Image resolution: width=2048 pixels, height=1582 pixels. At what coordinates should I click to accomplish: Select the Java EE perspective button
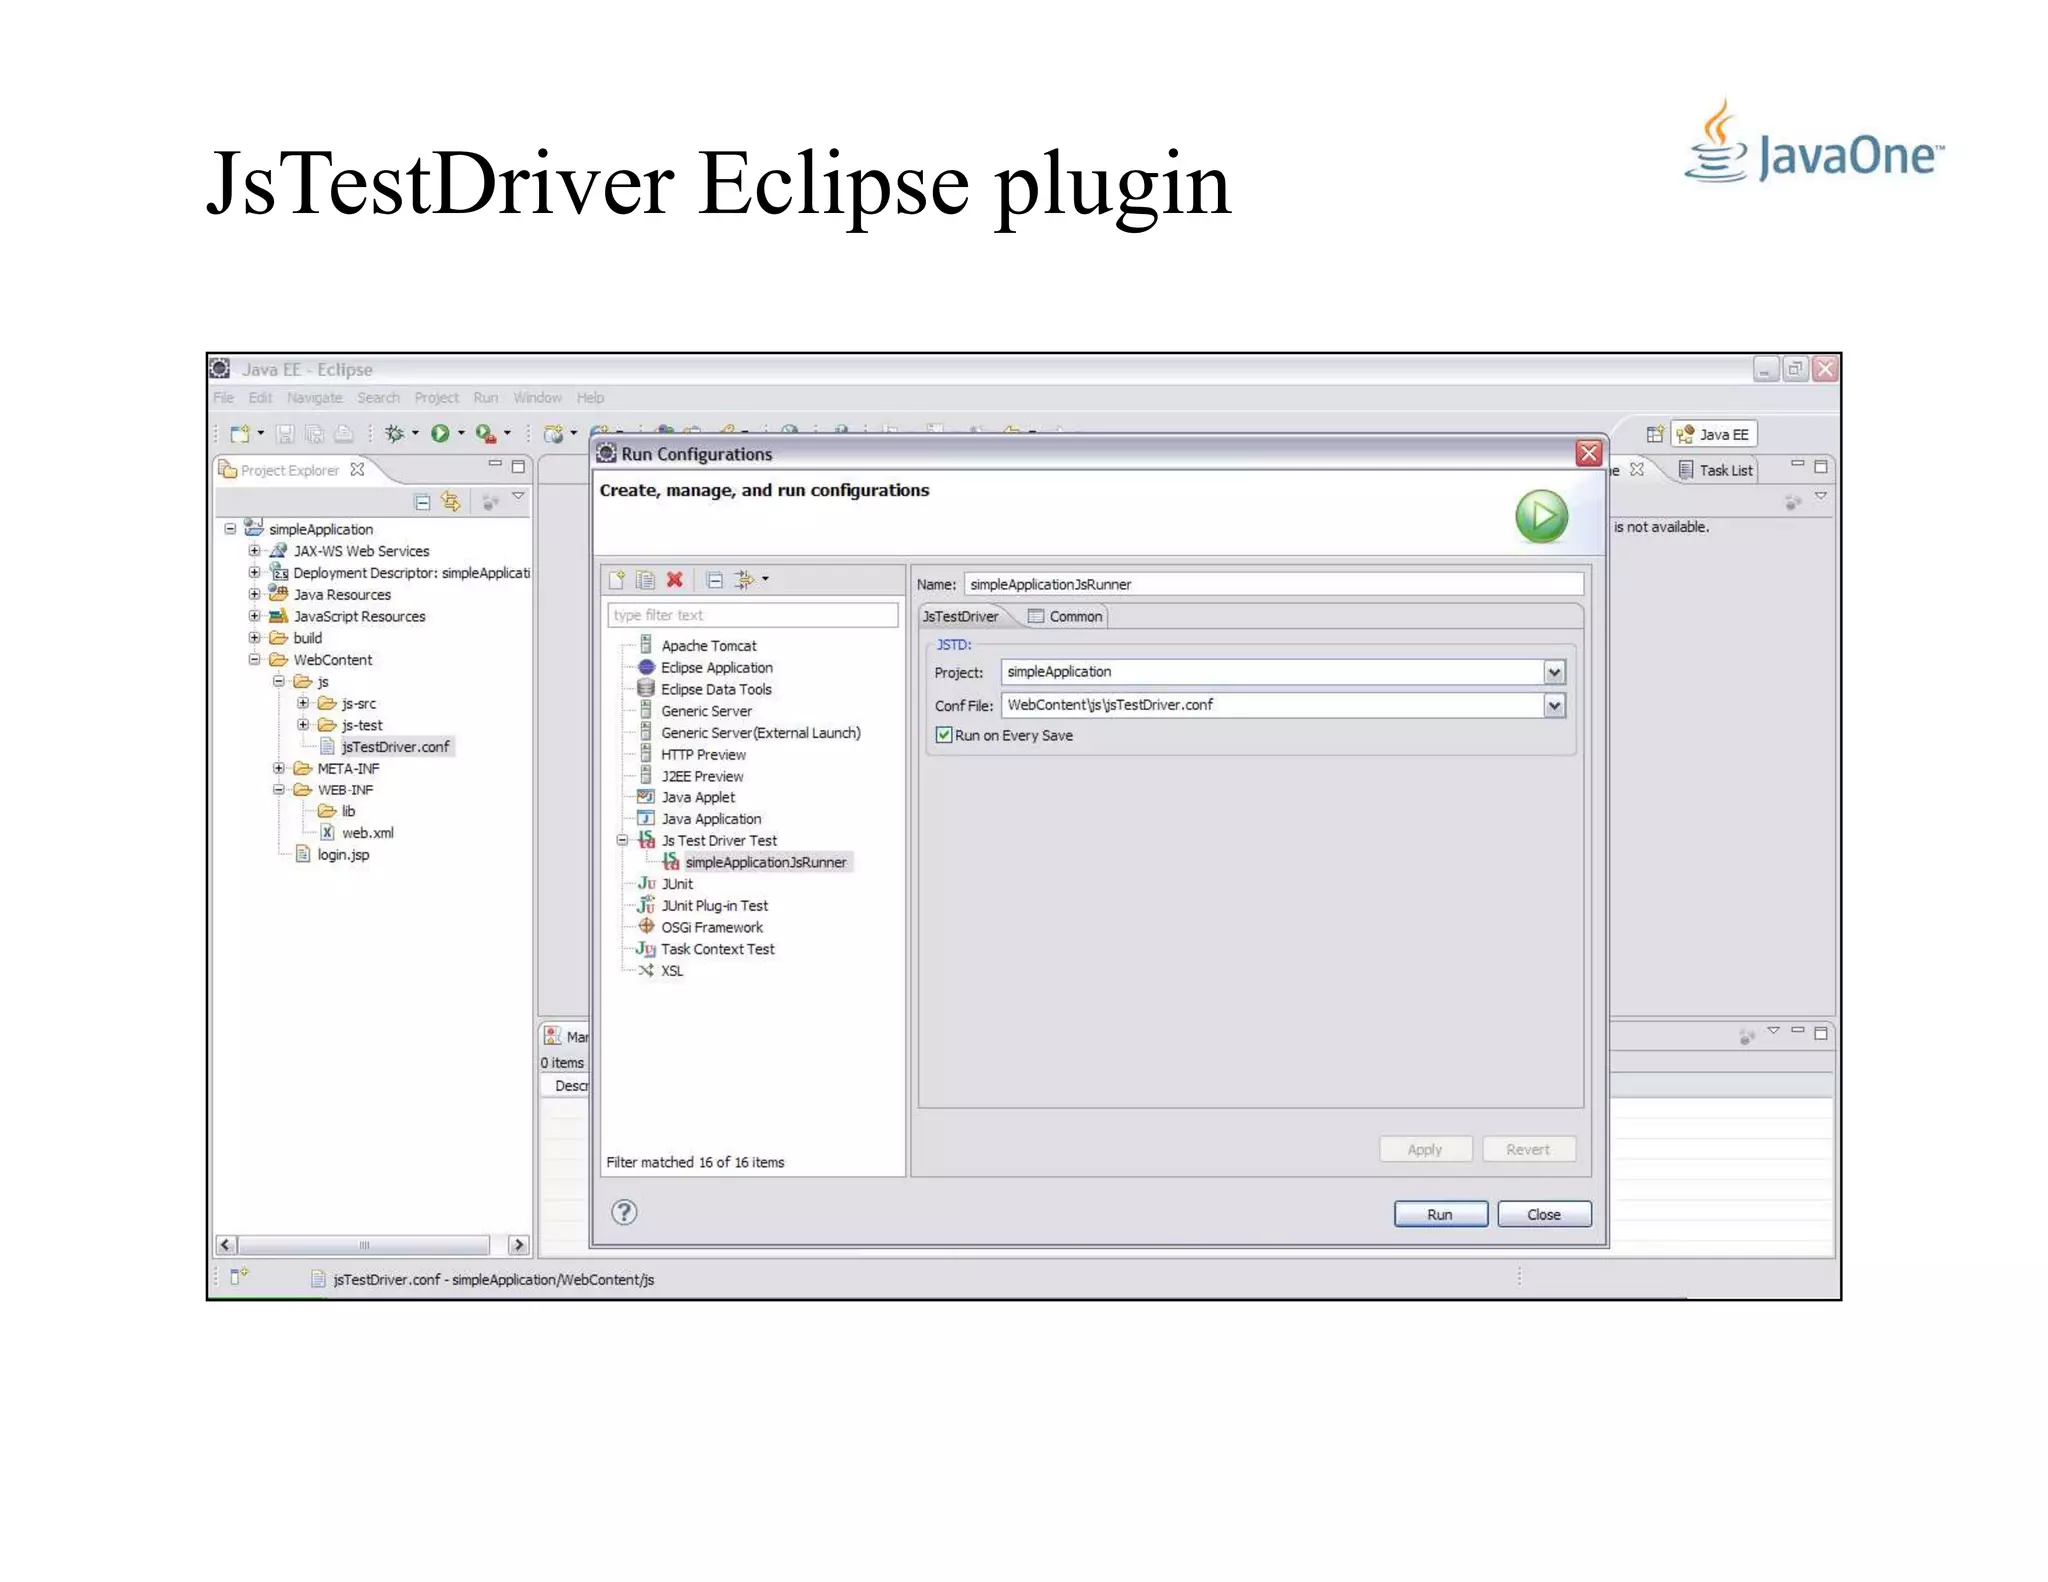click(x=1714, y=434)
